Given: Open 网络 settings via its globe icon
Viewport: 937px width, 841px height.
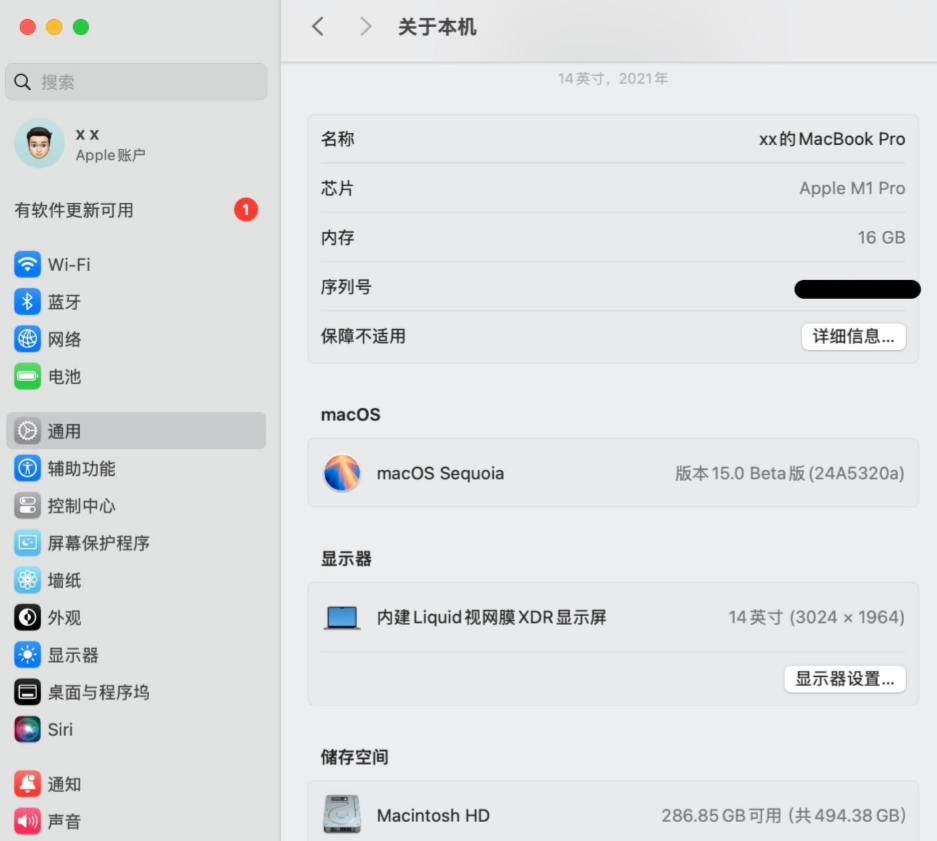Looking at the screenshot, I should tap(27, 339).
